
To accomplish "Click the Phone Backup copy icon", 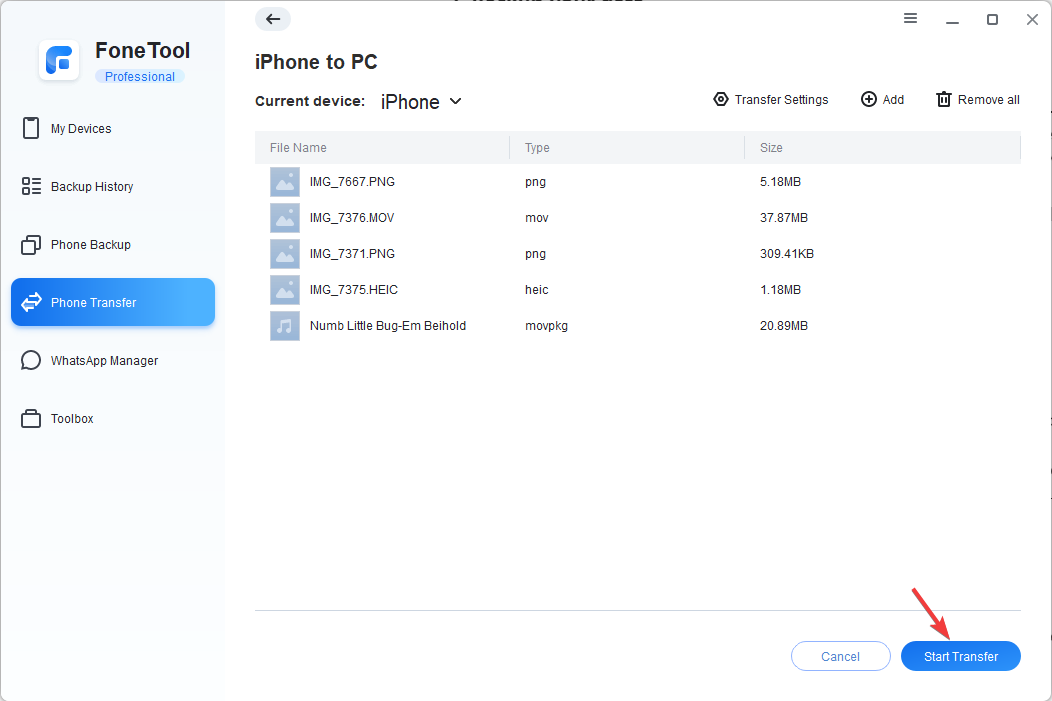I will (x=31, y=245).
